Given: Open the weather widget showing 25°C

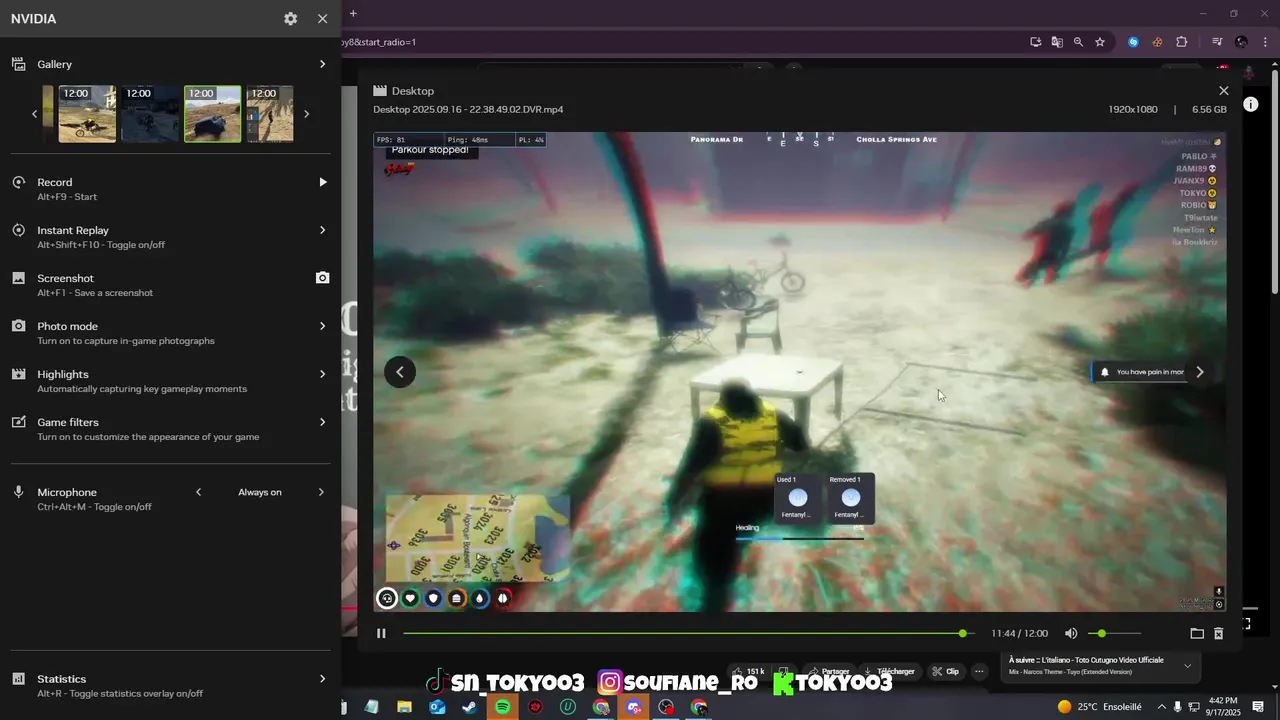Looking at the screenshot, I should coord(1099,707).
